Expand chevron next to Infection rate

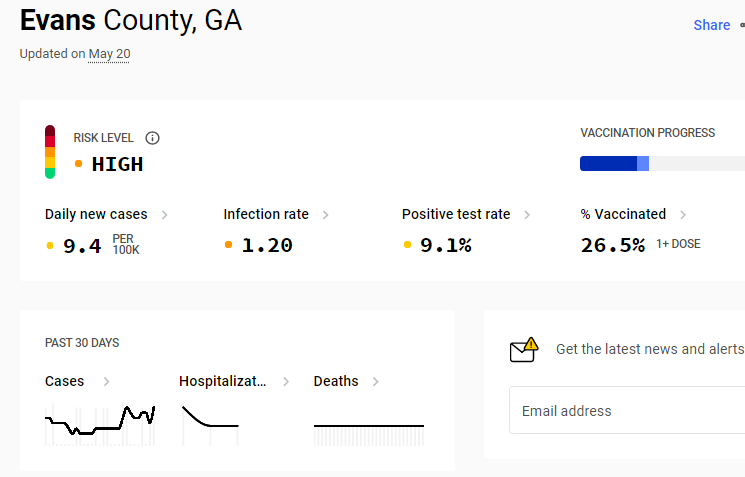point(325,215)
